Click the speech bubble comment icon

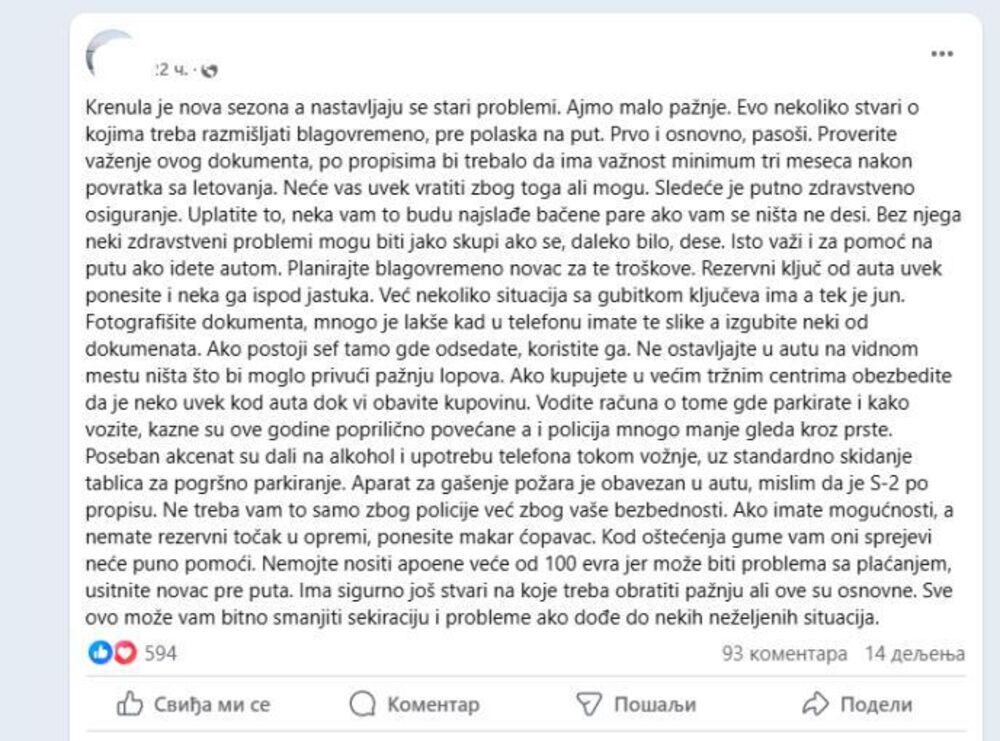(361, 704)
